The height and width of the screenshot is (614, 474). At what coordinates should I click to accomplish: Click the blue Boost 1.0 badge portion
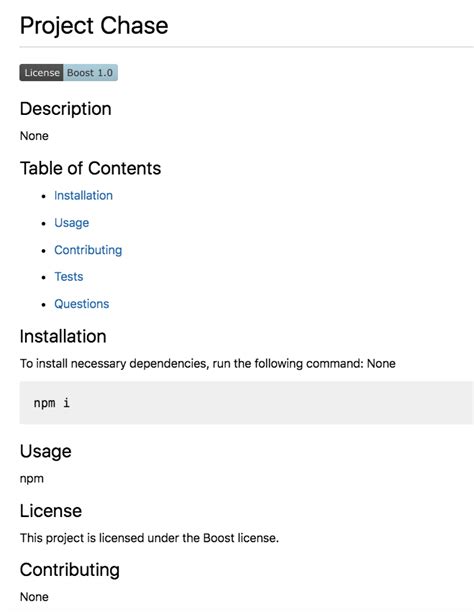click(x=90, y=73)
